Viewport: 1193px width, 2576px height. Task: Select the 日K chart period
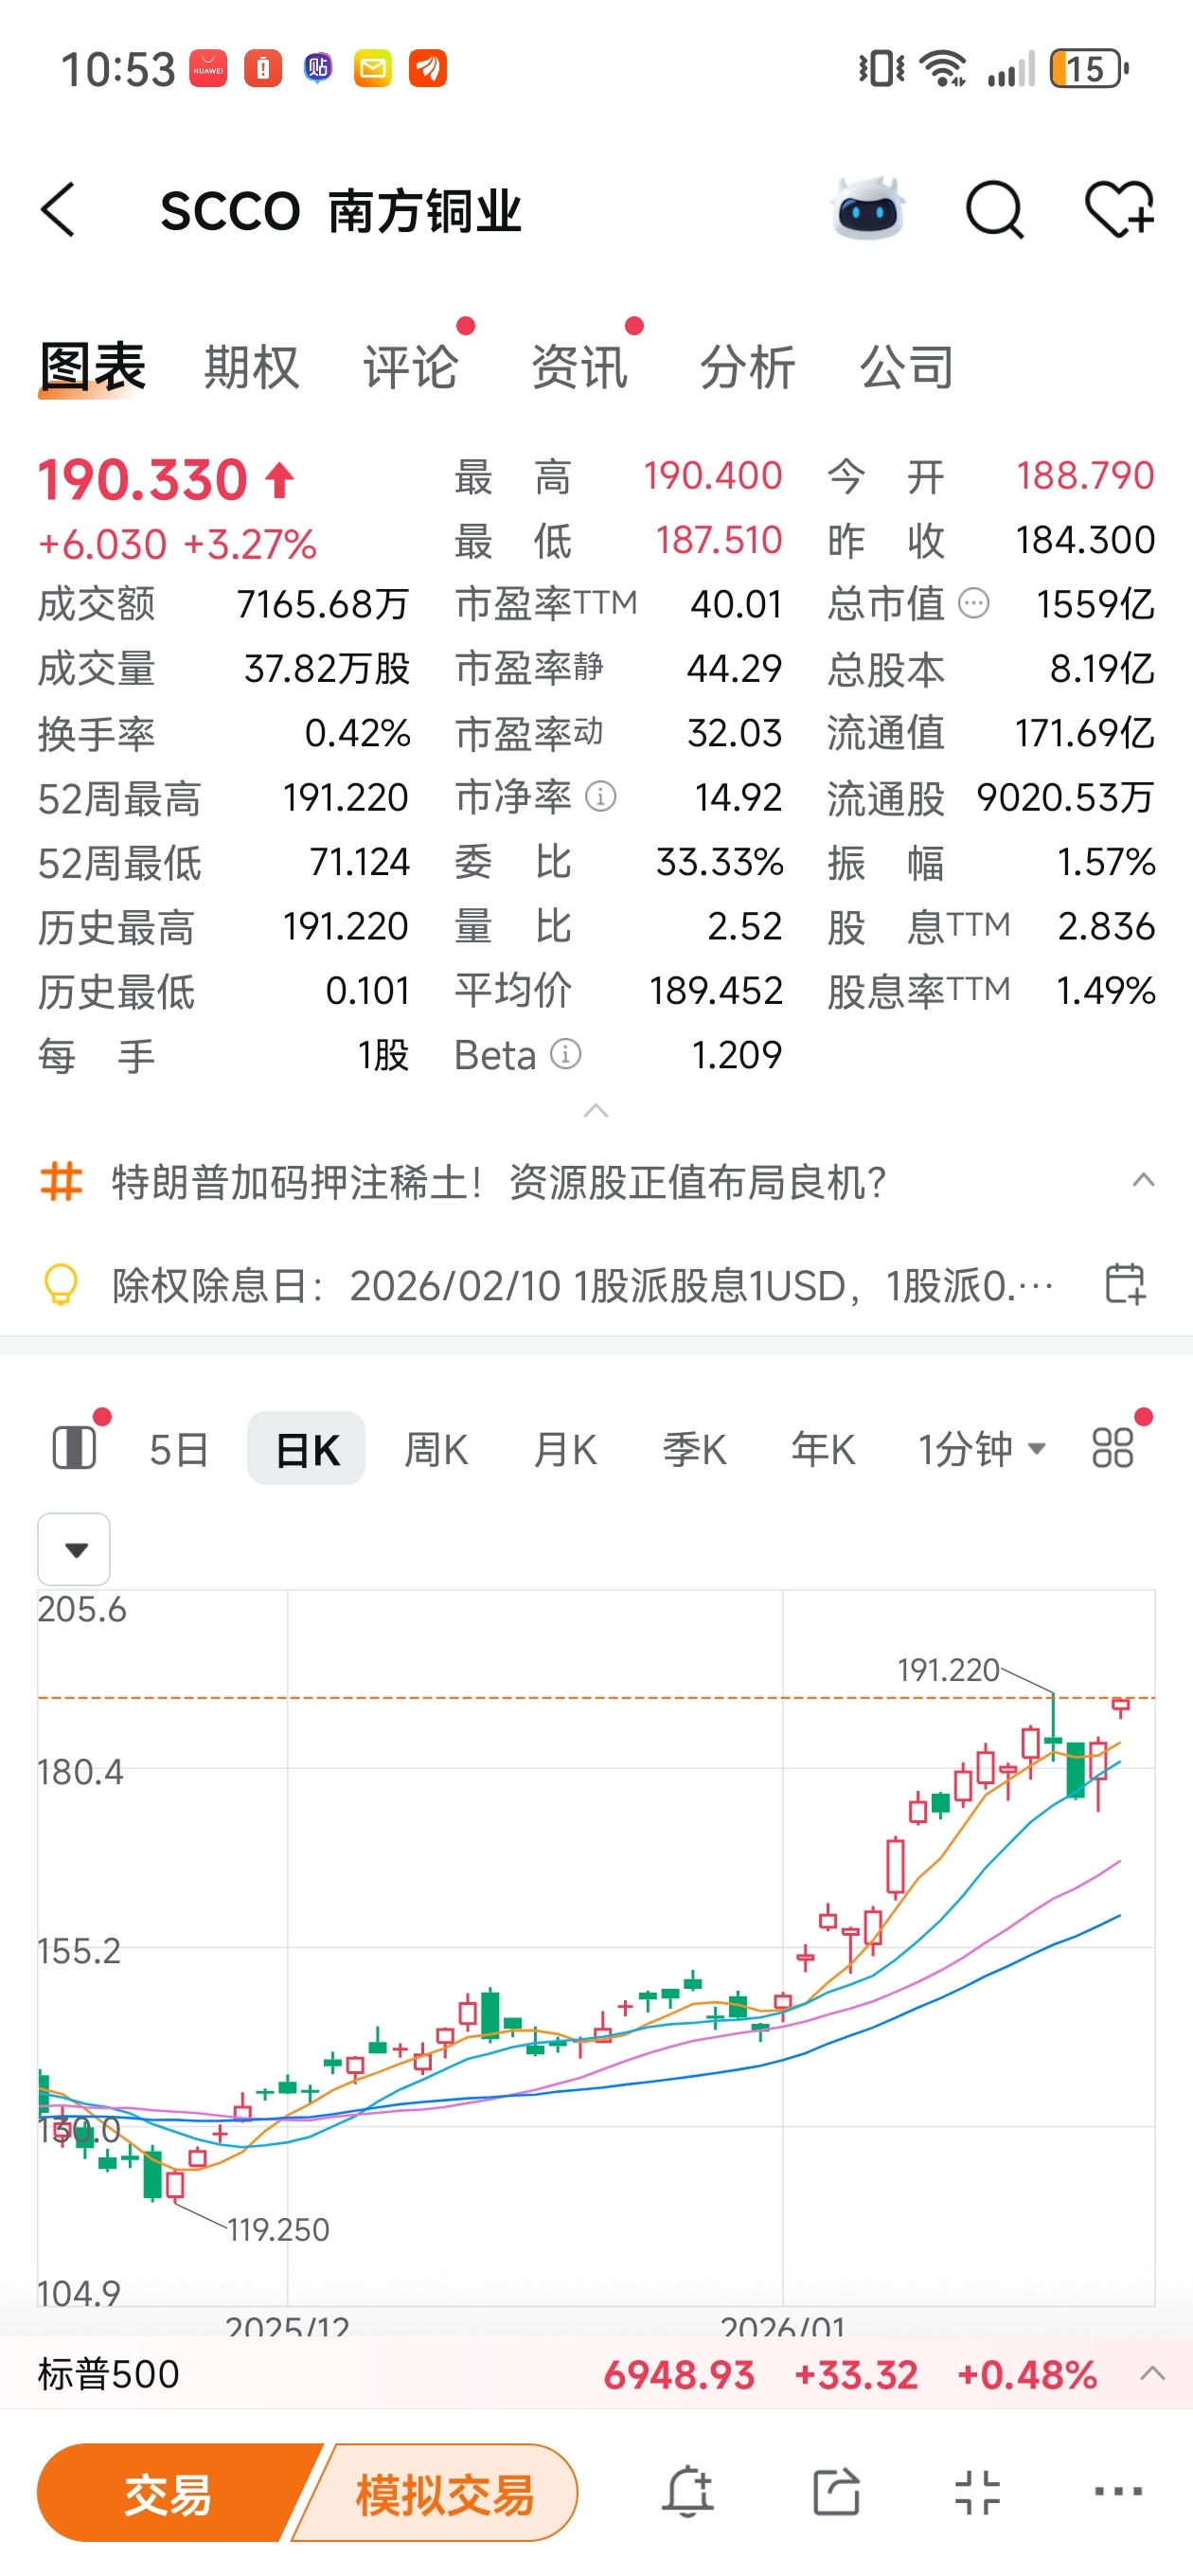(x=306, y=1448)
